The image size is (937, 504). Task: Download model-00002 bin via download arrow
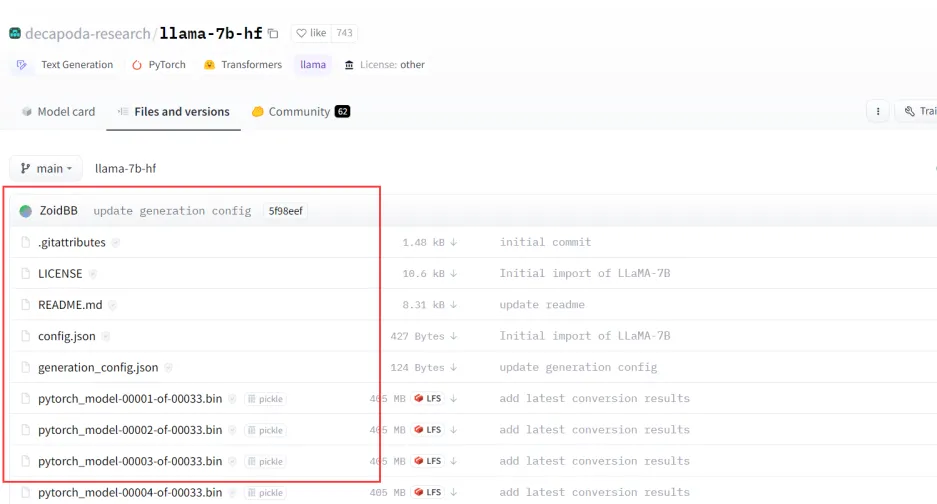pyautogui.click(x=454, y=430)
